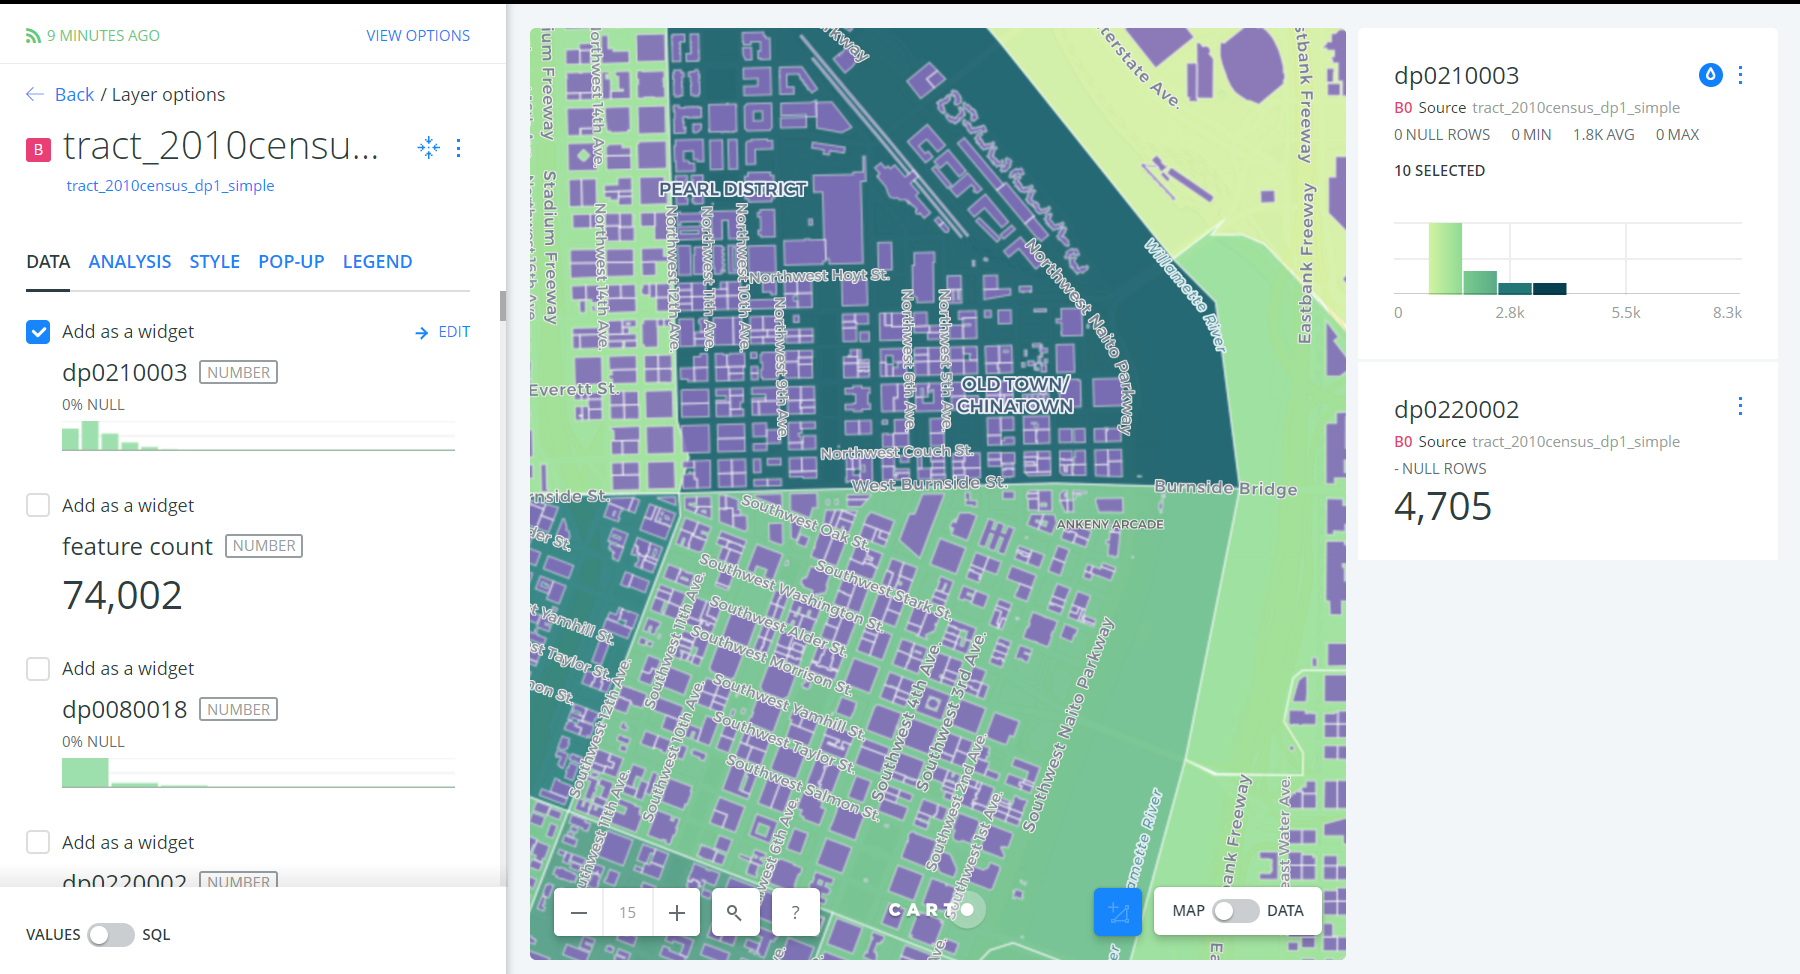Open layer three-dot options menu
Image resolution: width=1800 pixels, height=974 pixels.
pos(459,148)
